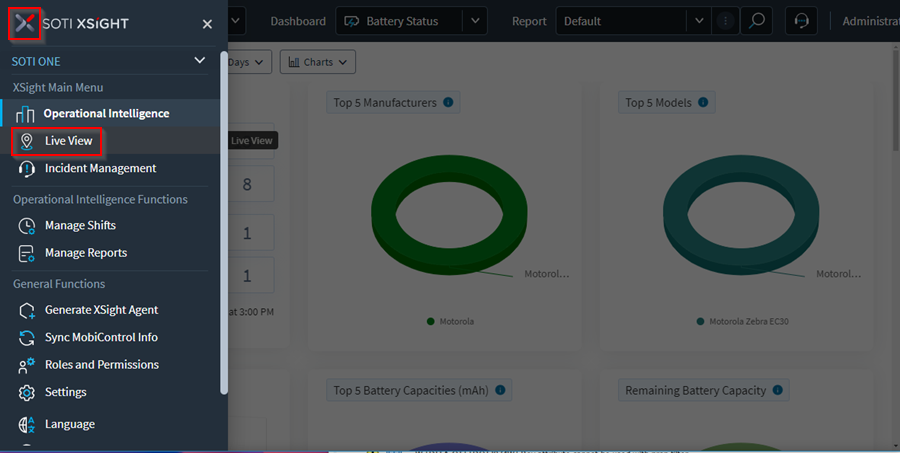Click the Roles and Permissions user icon

point(26,365)
